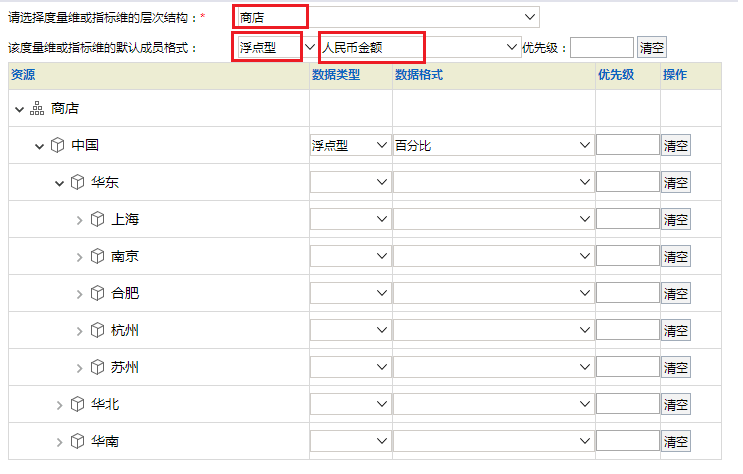The height and width of the screenshot is (474, 743).
Task: Open 杭州 row data type dropdown
Action: pyautogui.click(x=350, y=330)
